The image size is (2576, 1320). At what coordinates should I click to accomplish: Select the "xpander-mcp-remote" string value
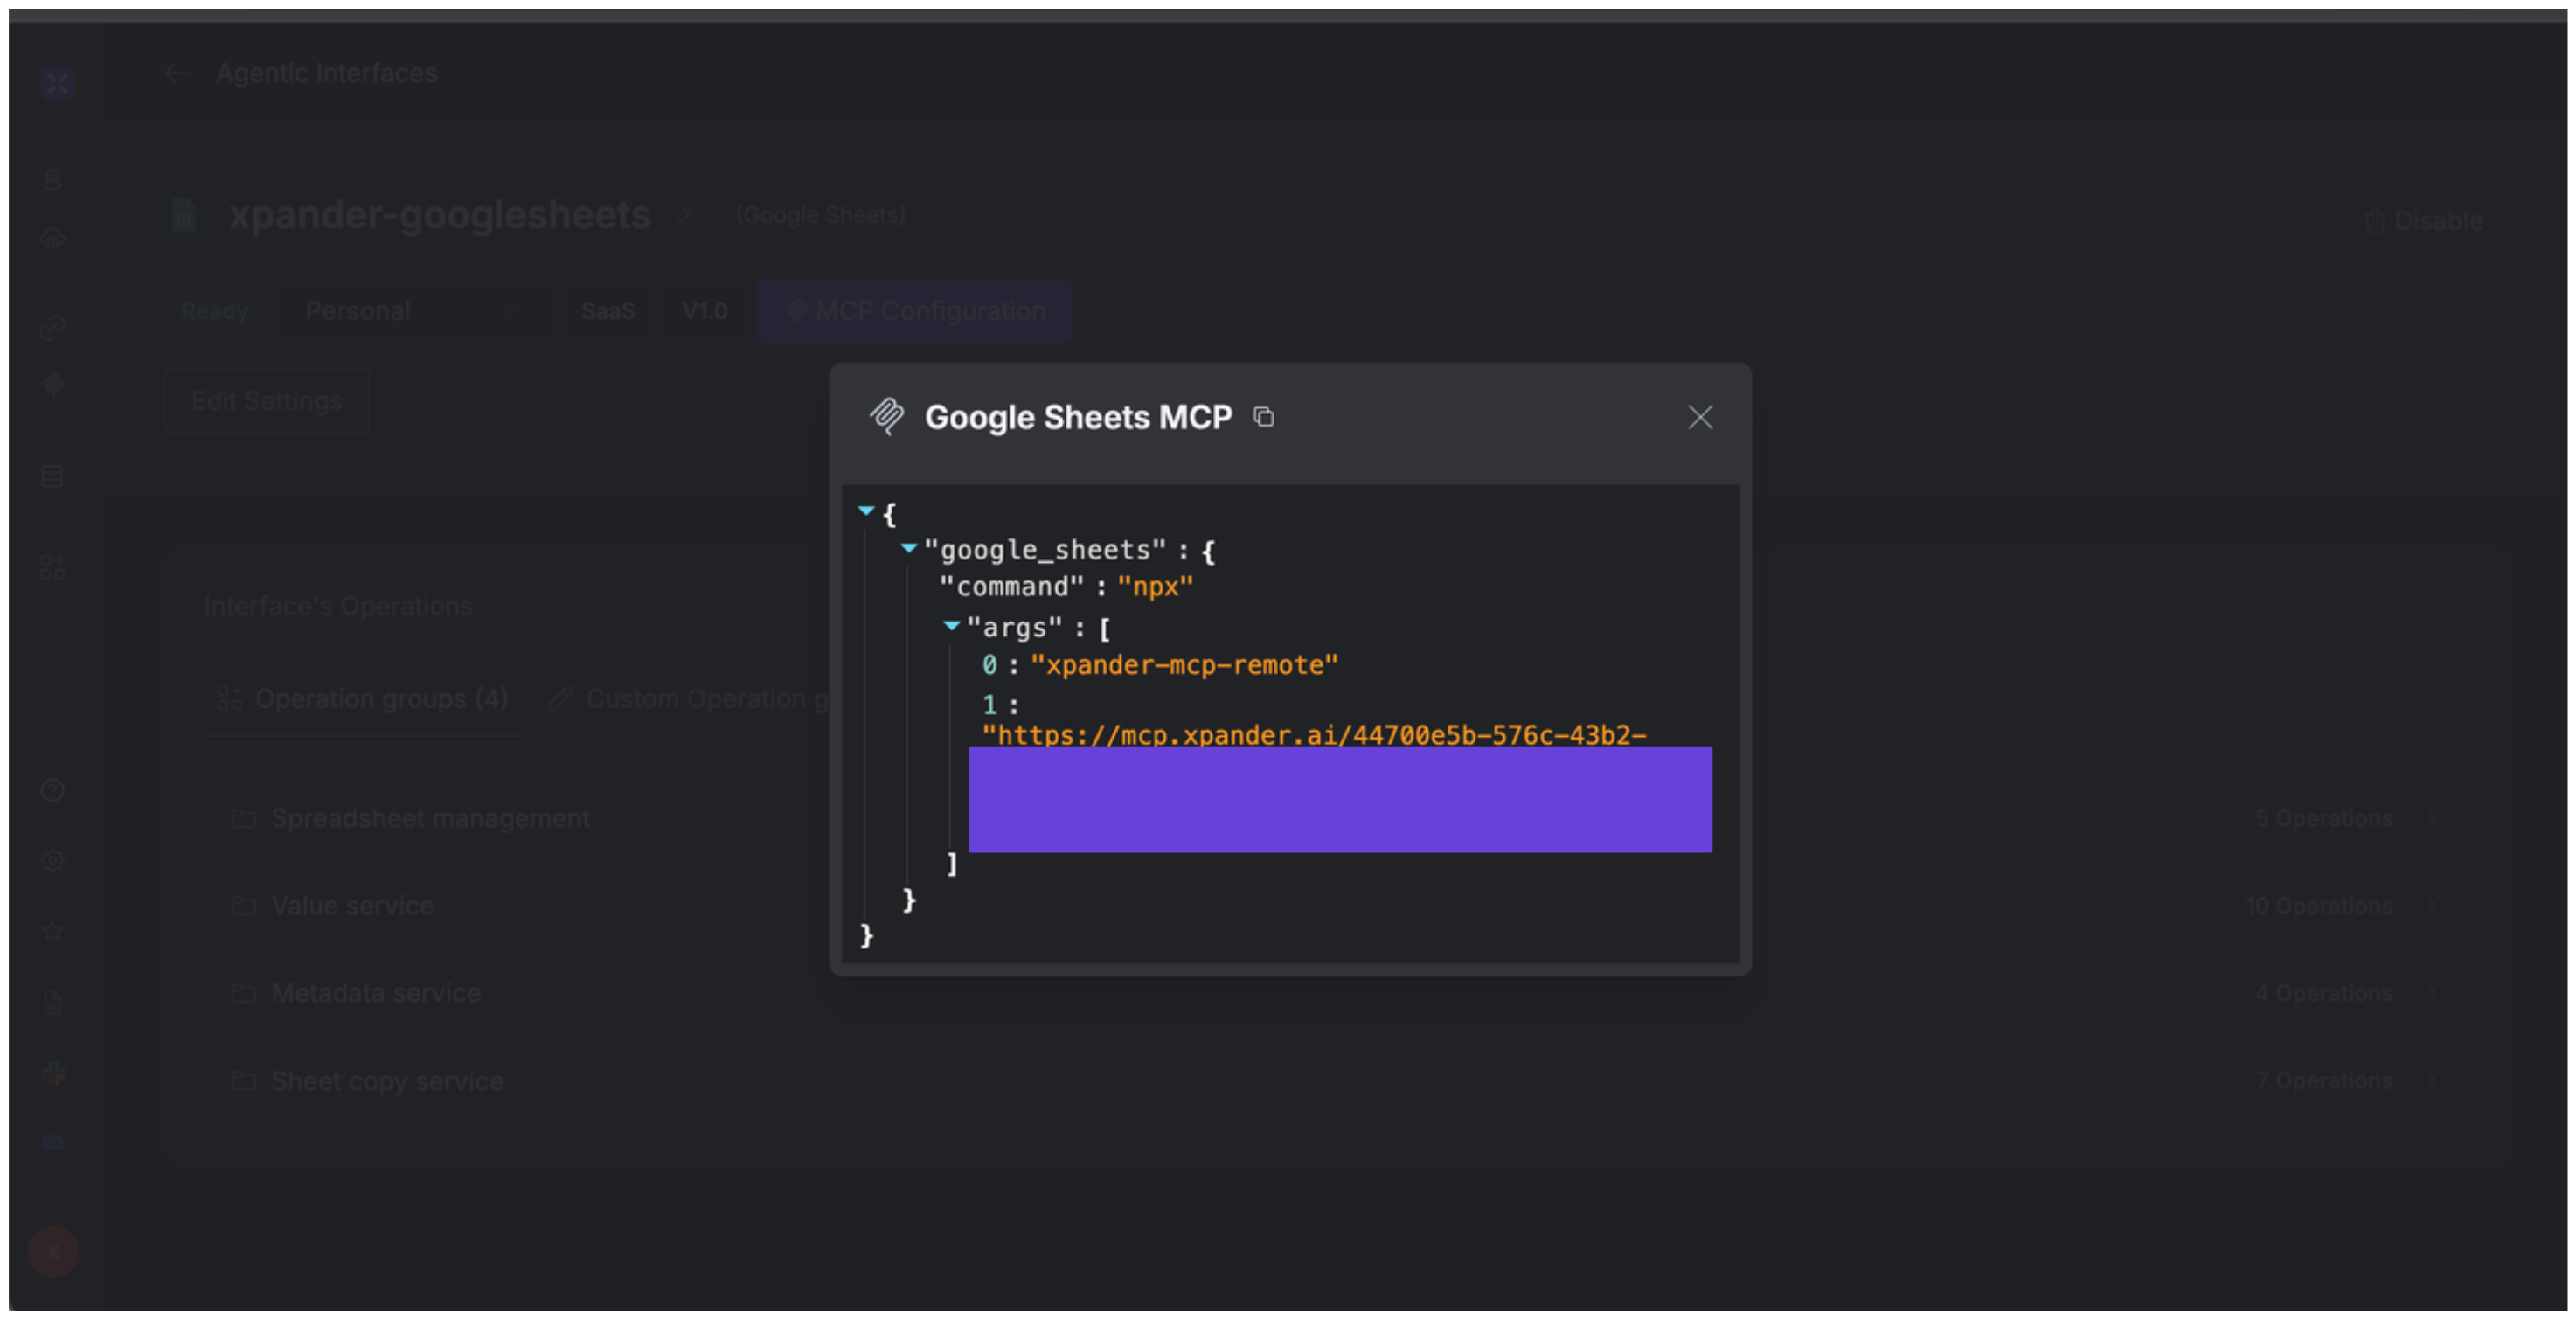pos(1183,665)
